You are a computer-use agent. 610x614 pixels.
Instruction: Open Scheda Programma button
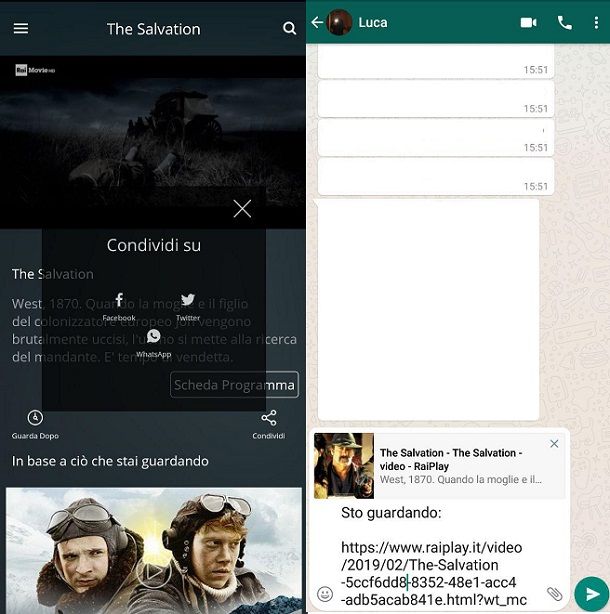pos(234,385)
